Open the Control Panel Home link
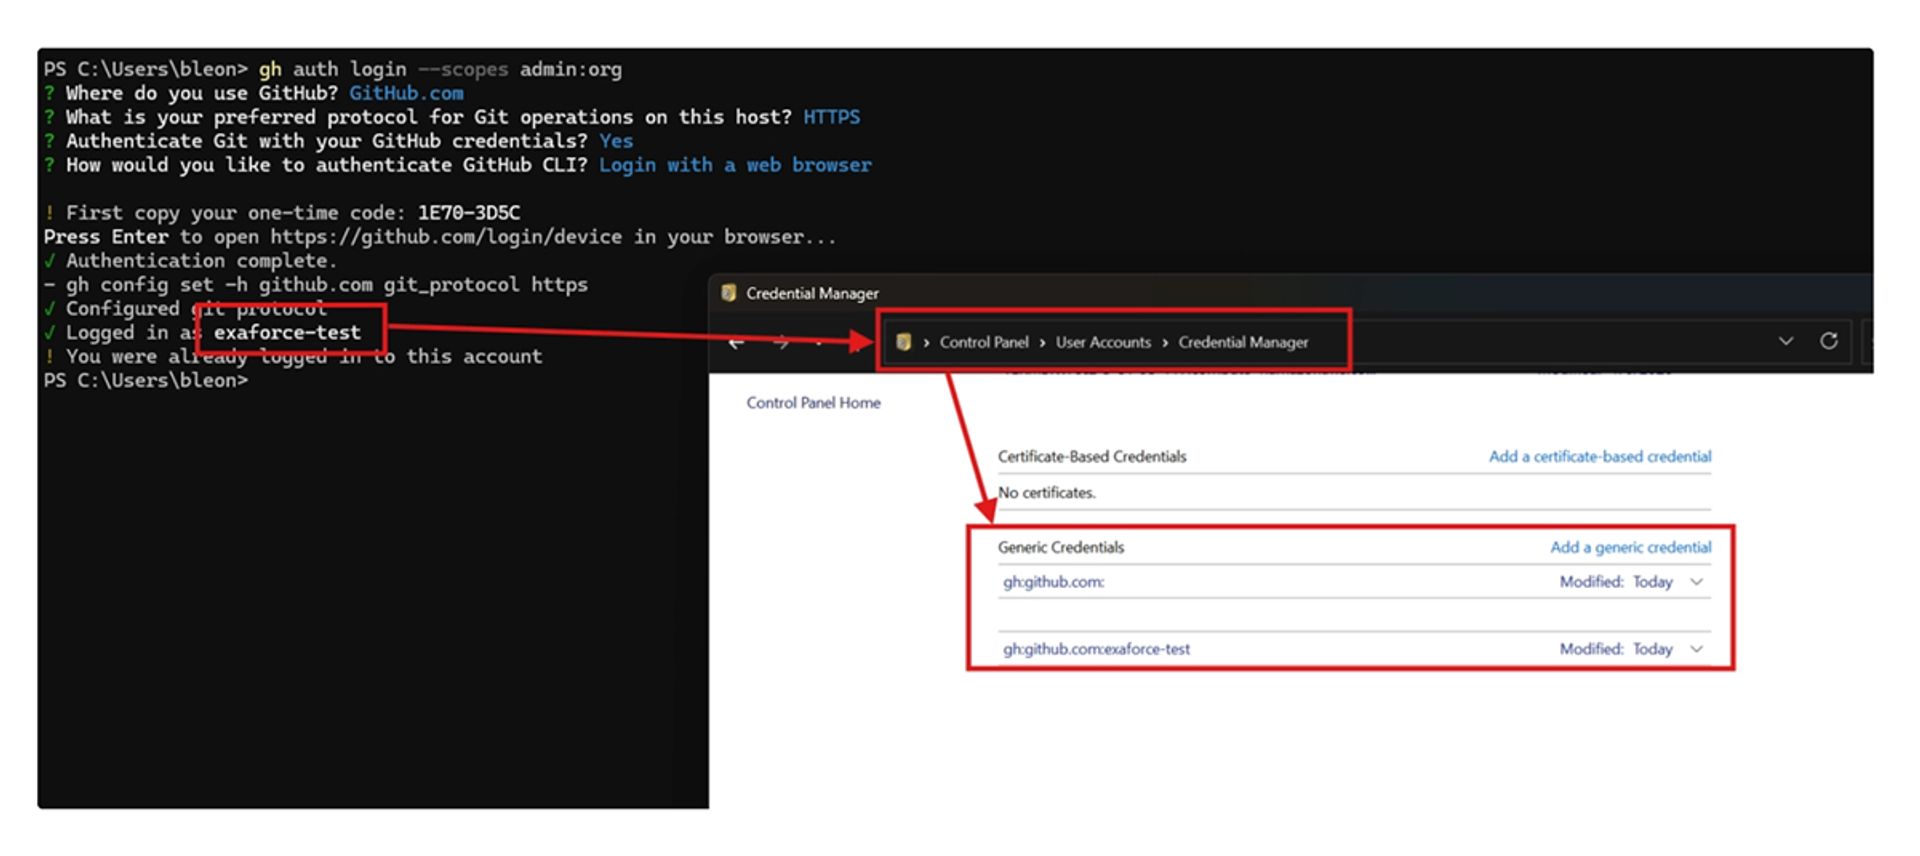 813,403
